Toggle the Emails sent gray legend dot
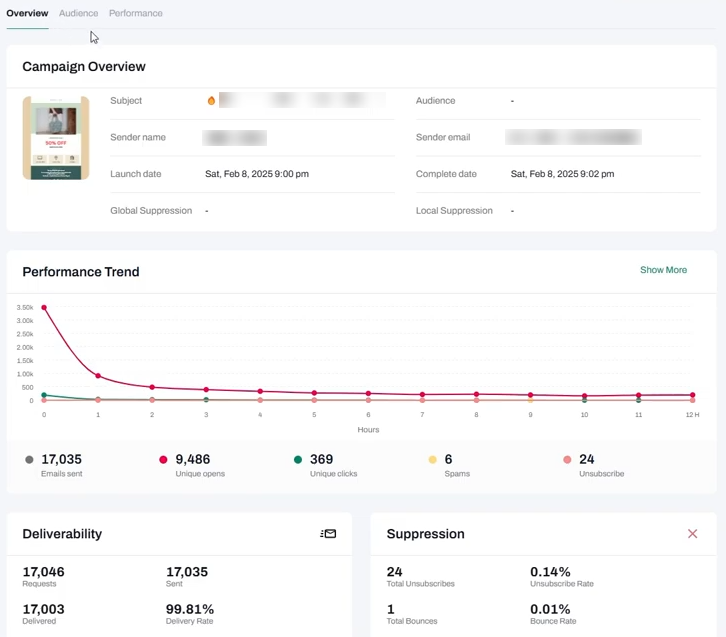Screen dimensions: 726x637 click(29, 460)
